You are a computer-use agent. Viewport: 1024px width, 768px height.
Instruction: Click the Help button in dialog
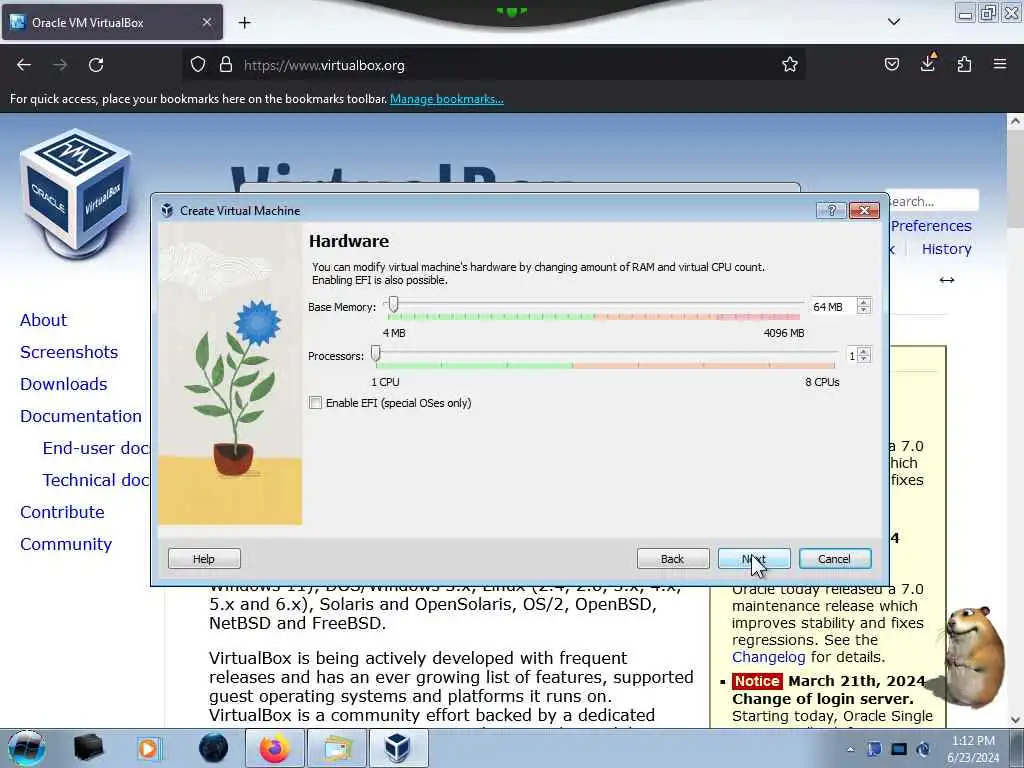tap(204, 559)
